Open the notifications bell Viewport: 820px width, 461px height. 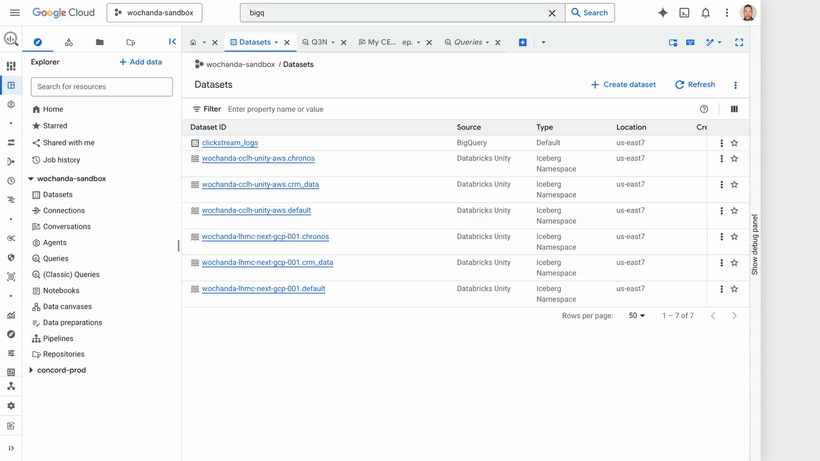point(705,13)
